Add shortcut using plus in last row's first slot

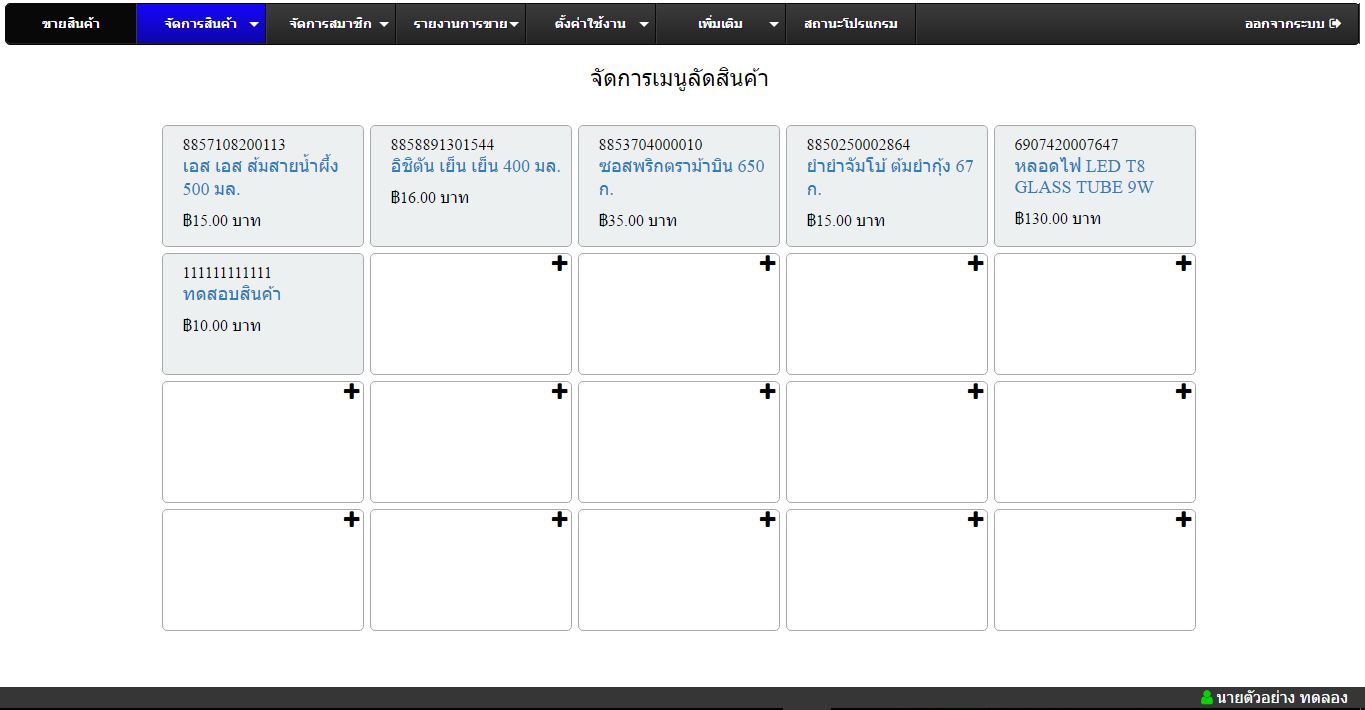click(x=351, y=520)
